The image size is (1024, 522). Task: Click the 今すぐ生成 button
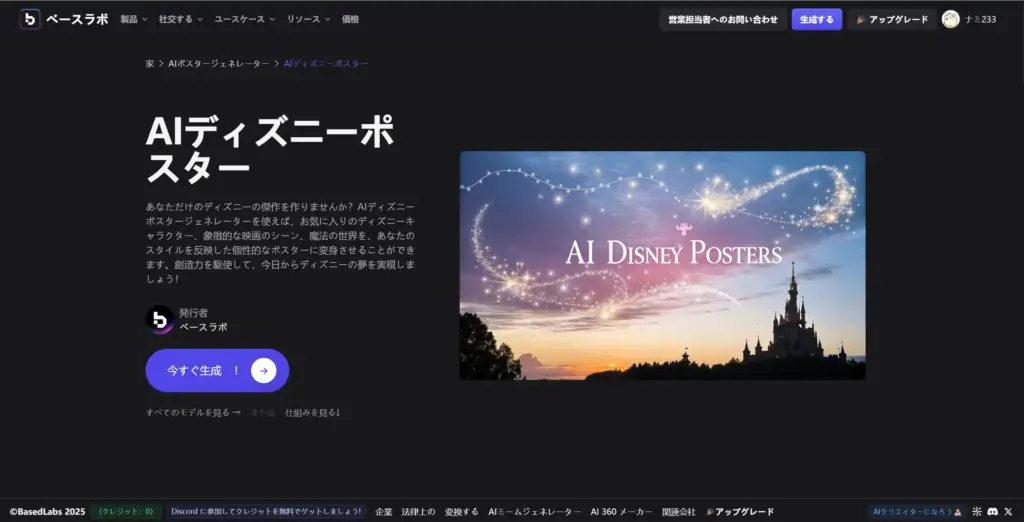[217, 370]
